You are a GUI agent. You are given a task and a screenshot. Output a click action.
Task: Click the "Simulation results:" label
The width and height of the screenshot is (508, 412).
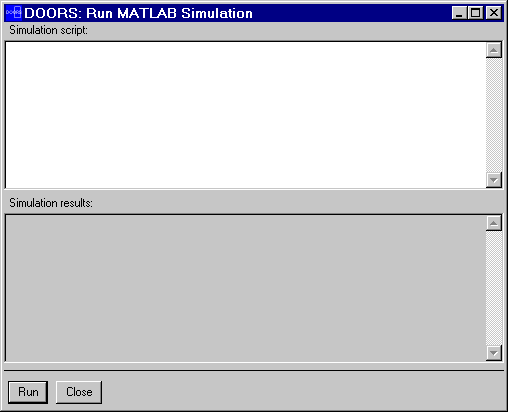[x=51, y=203]
